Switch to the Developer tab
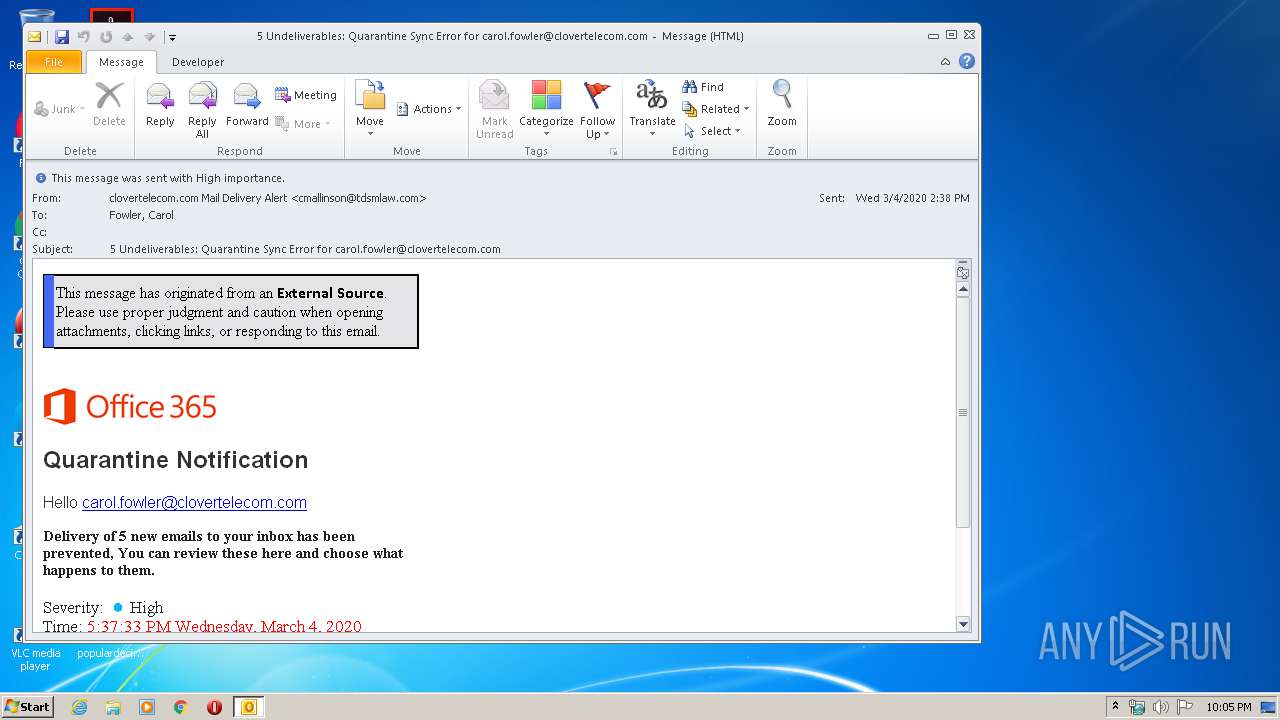Screen dimensions: 1280x720 point(198,62)
